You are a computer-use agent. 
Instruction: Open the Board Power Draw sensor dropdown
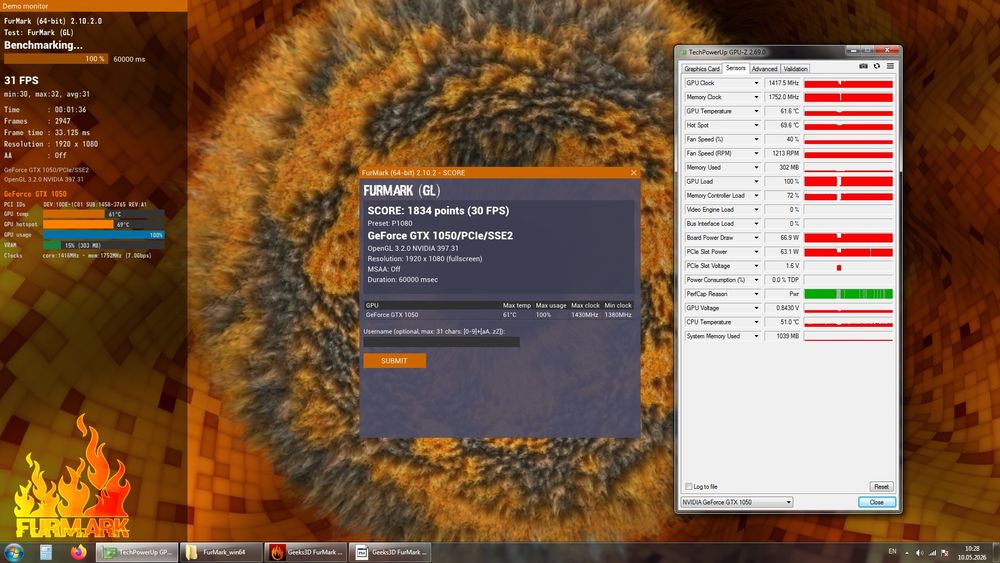(756, 238)
